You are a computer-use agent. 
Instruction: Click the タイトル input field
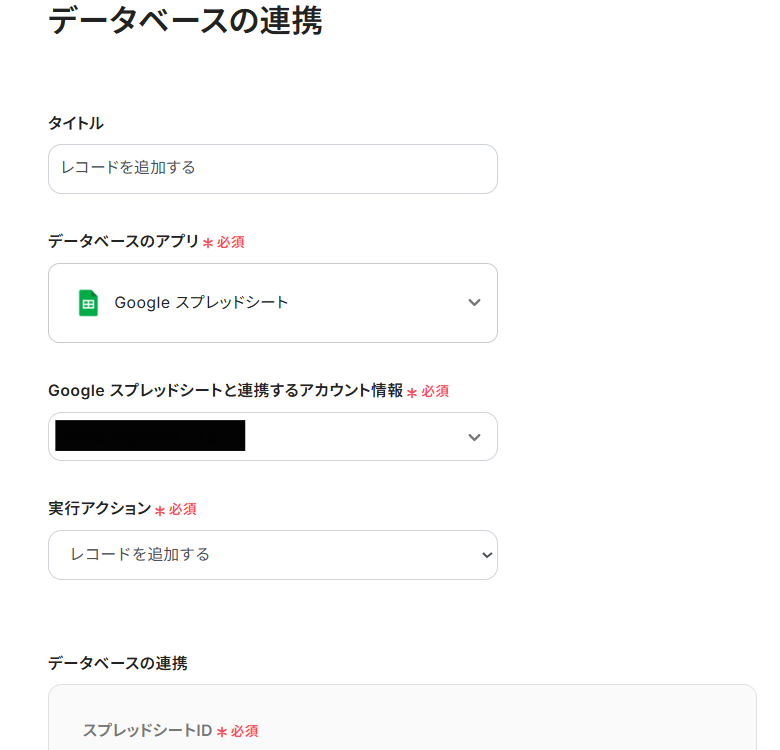coord(272,169)
